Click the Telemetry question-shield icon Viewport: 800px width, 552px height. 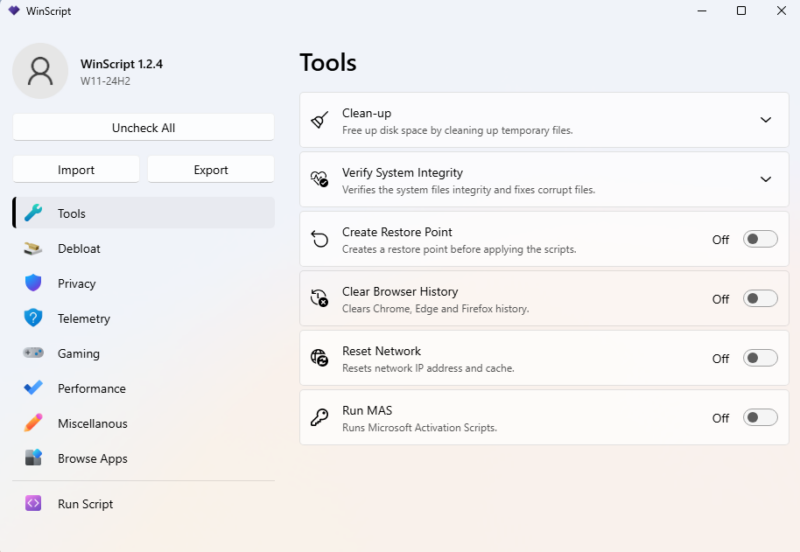click(34, 318)
